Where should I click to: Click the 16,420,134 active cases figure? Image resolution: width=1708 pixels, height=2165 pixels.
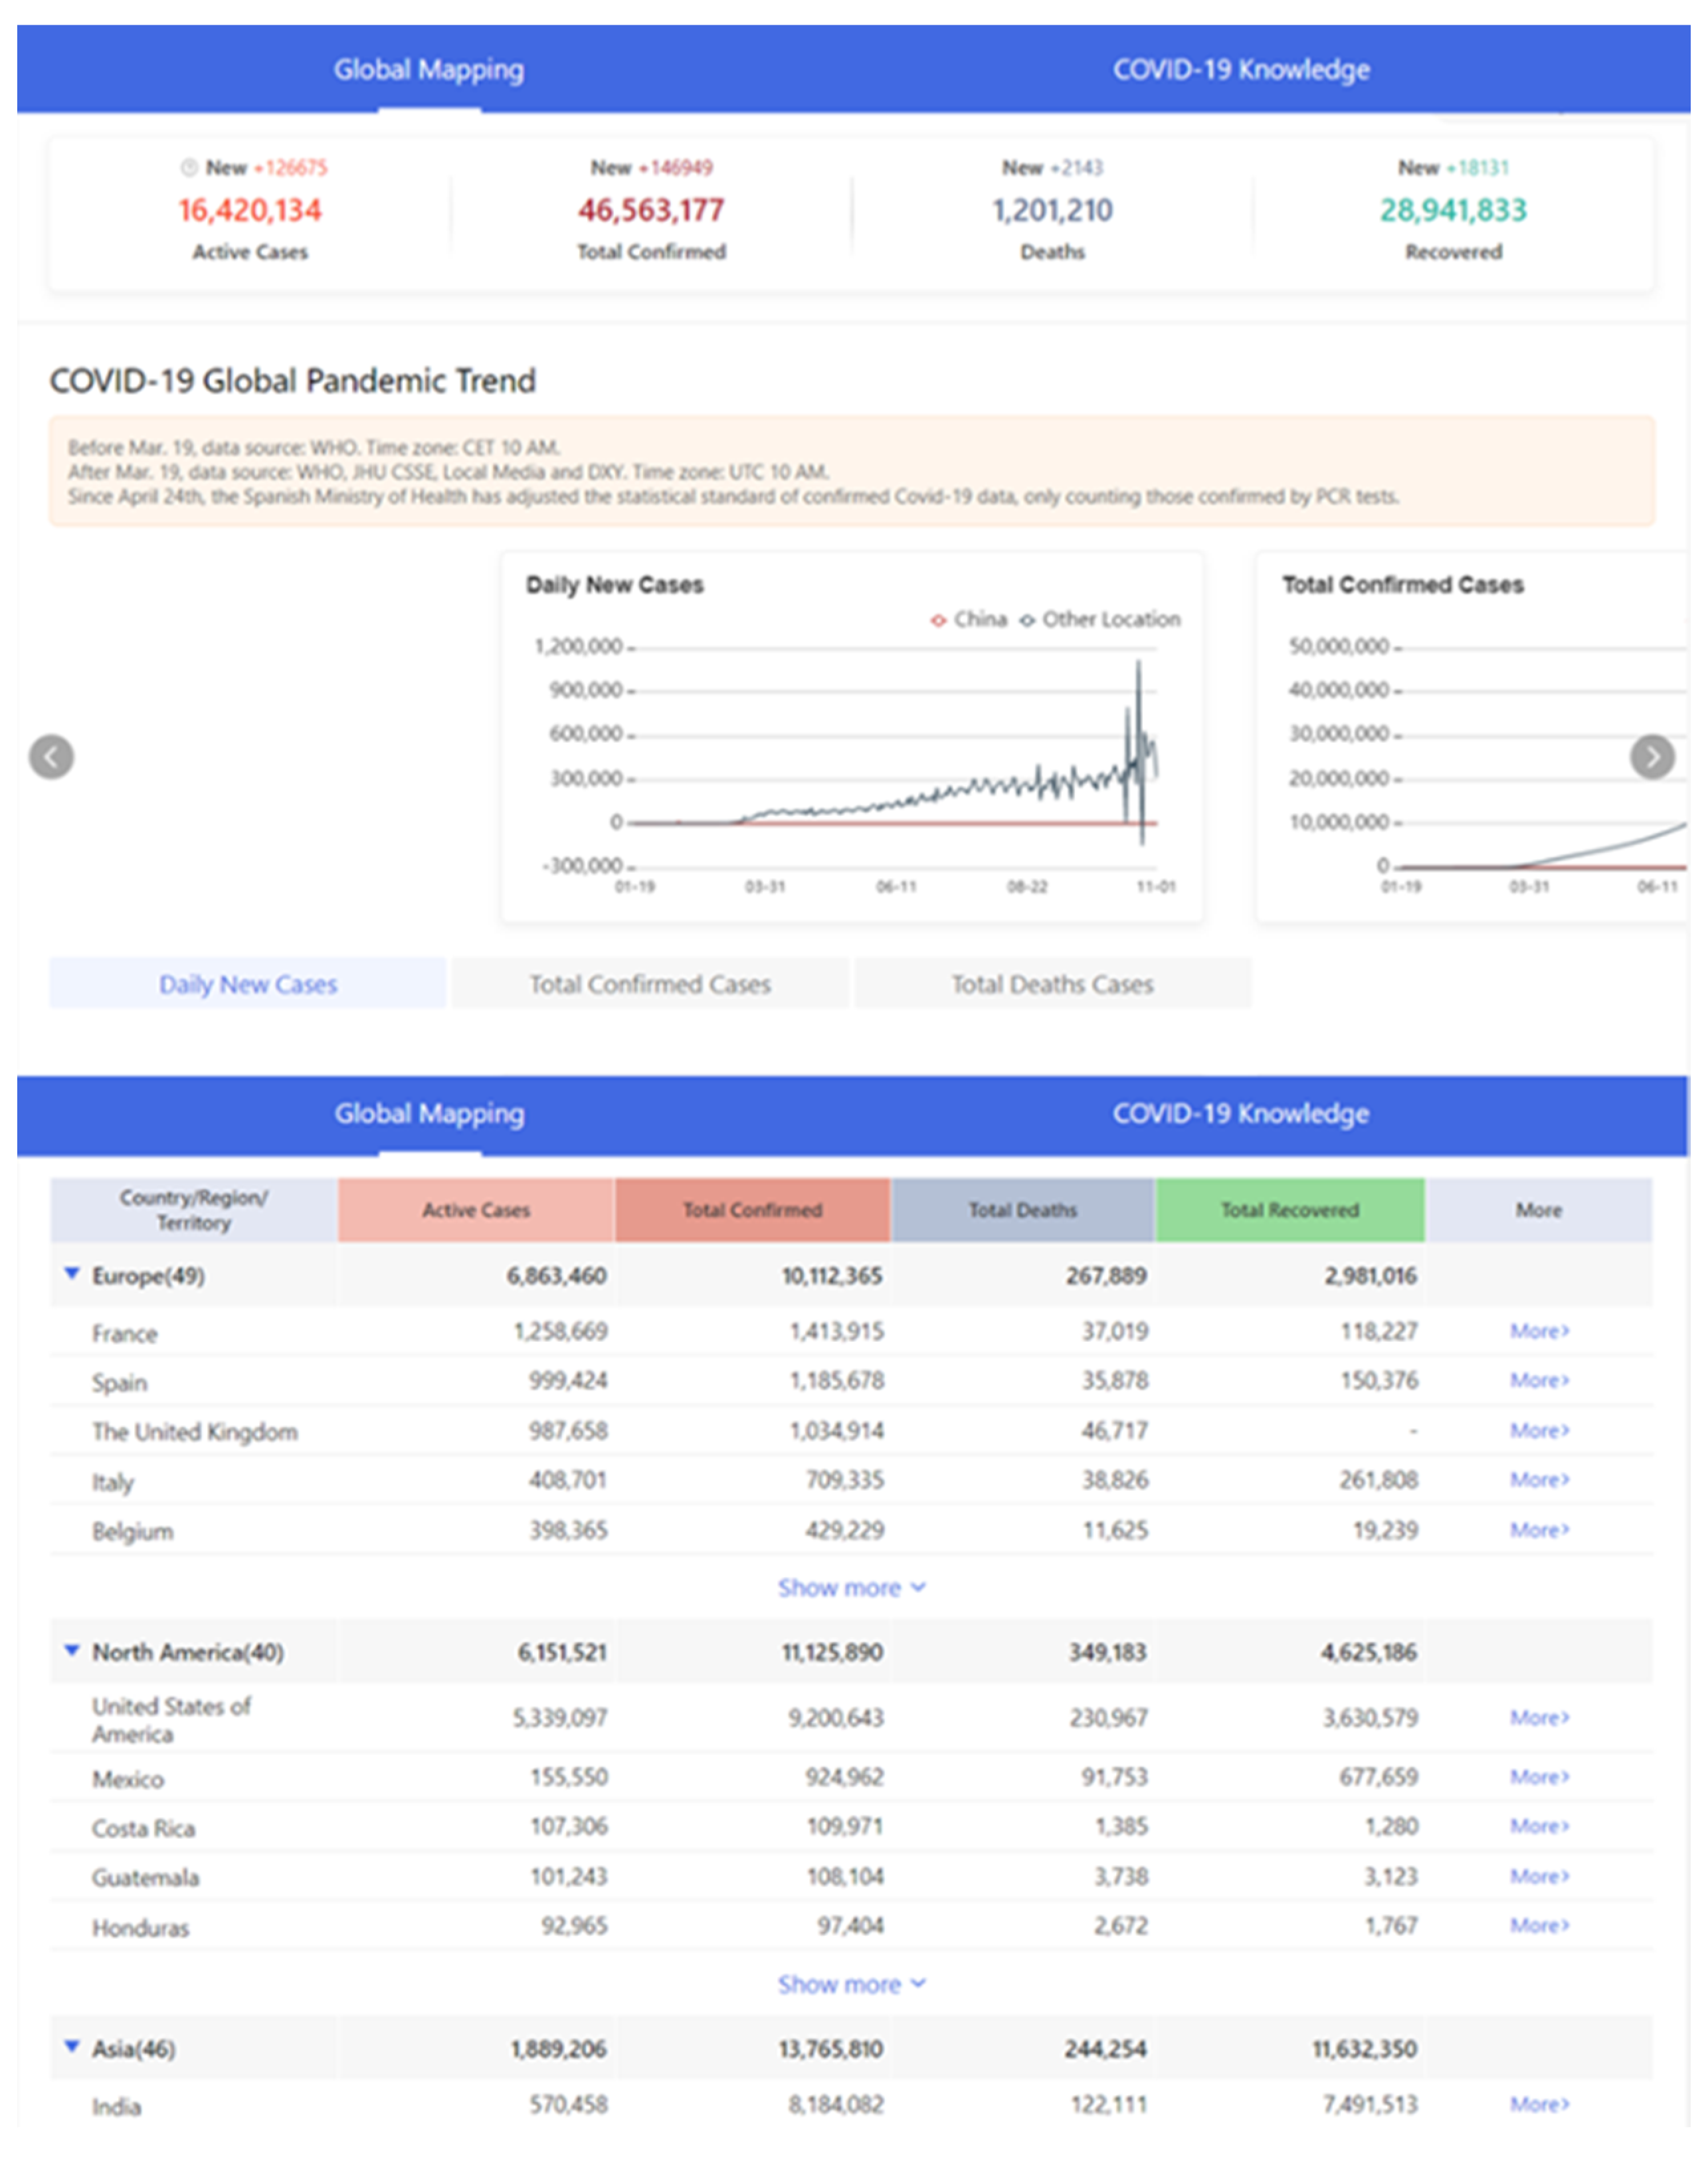(250, 210)
